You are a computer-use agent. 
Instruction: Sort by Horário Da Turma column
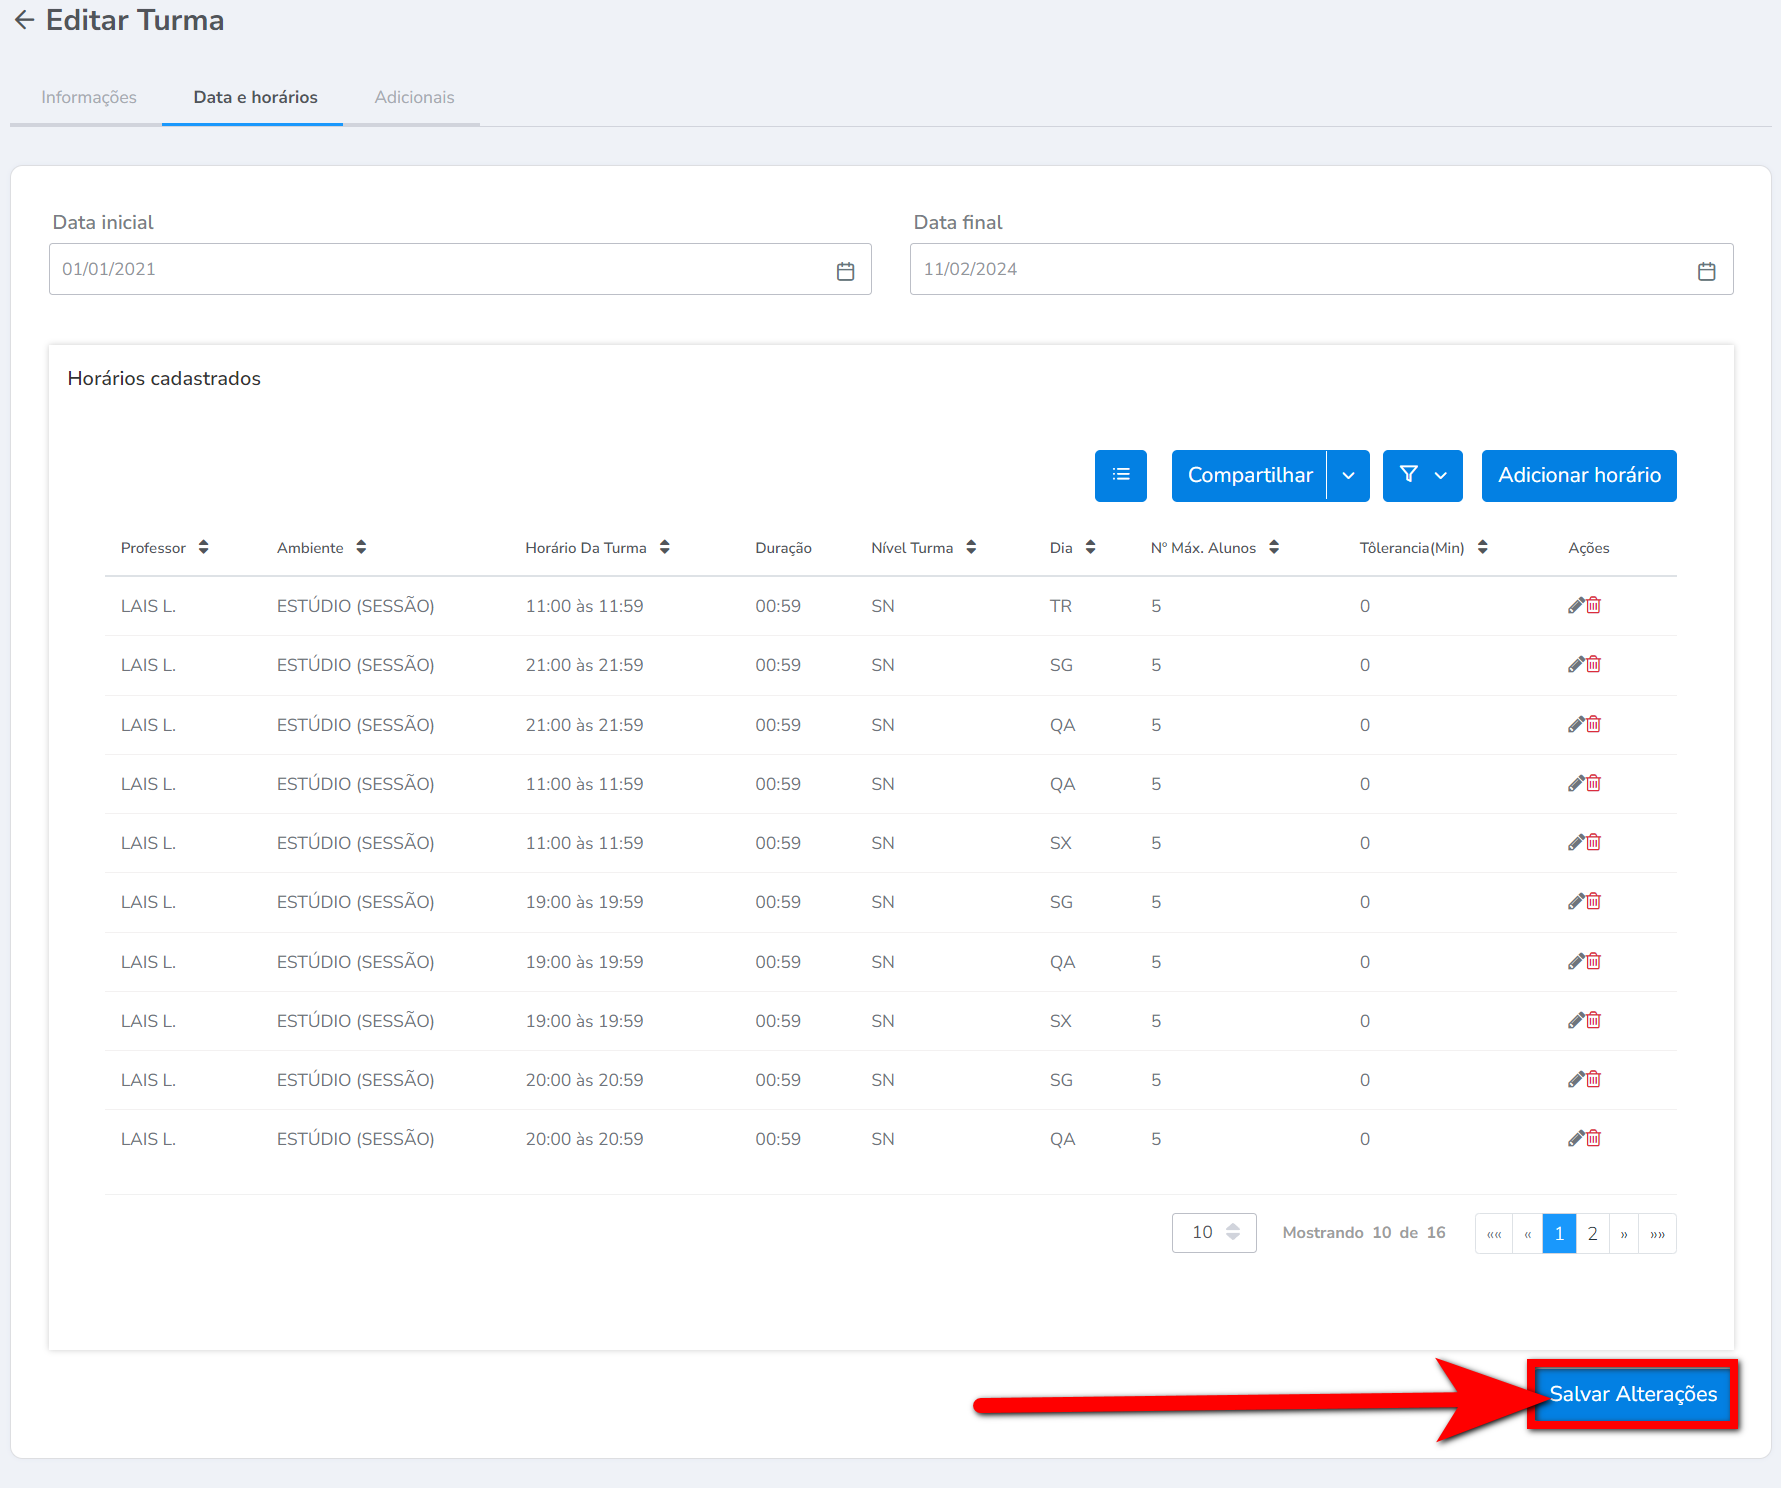pyautogui.click(x=664, y=547)
